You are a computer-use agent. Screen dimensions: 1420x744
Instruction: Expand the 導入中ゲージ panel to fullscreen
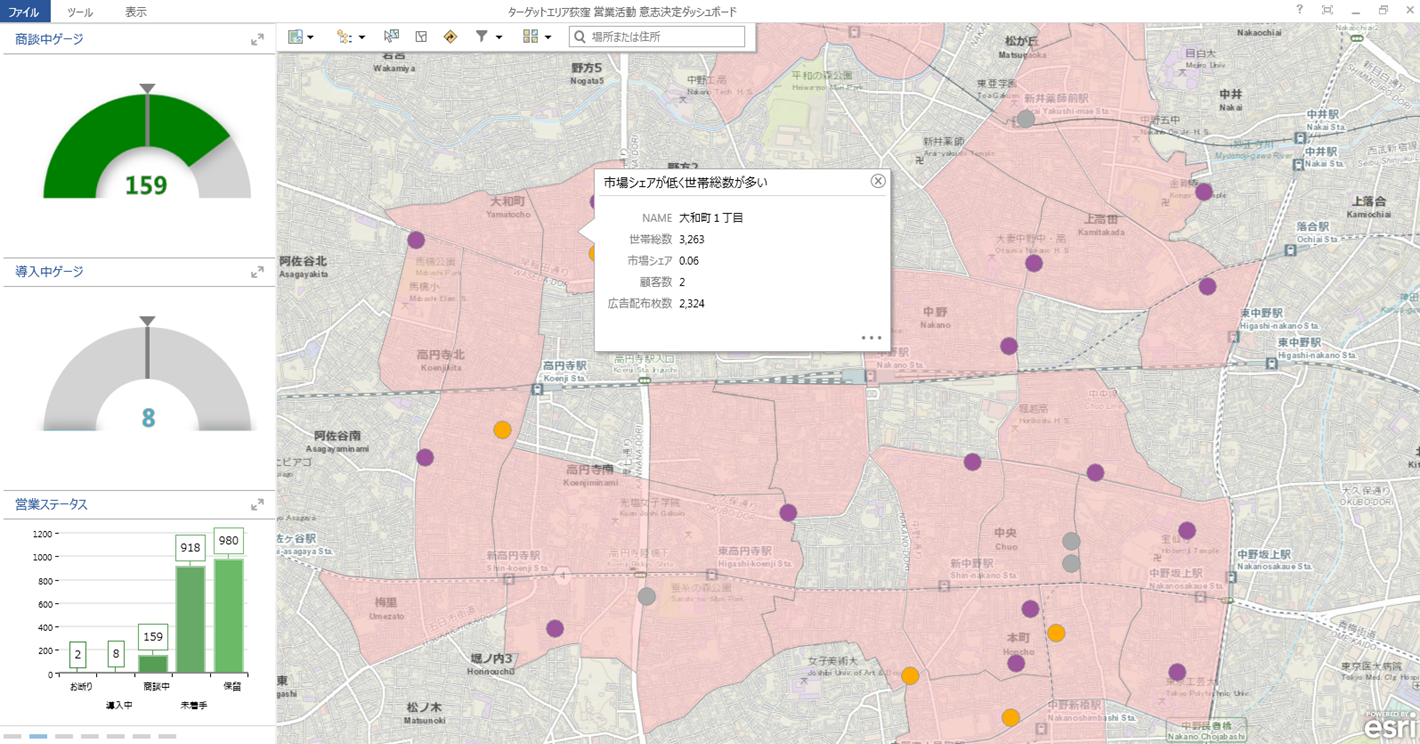[x=258, y=270]
